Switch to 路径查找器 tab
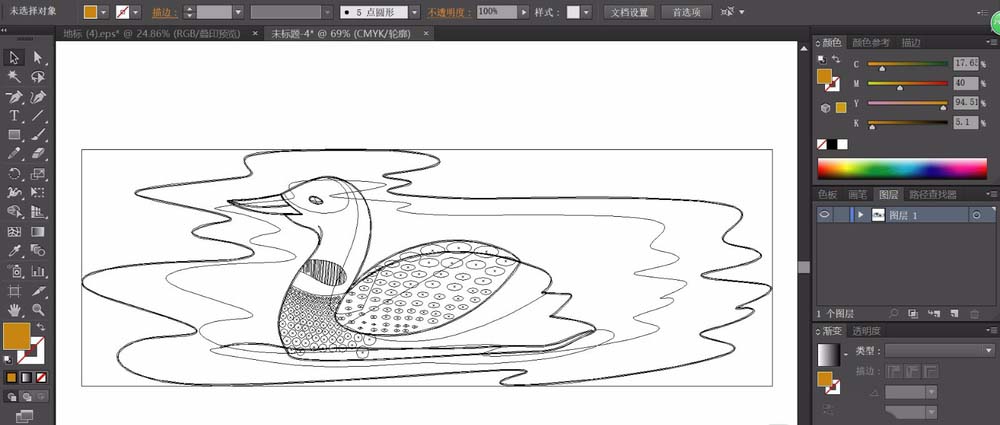1000x425 pixels. [x=933, y=195]
